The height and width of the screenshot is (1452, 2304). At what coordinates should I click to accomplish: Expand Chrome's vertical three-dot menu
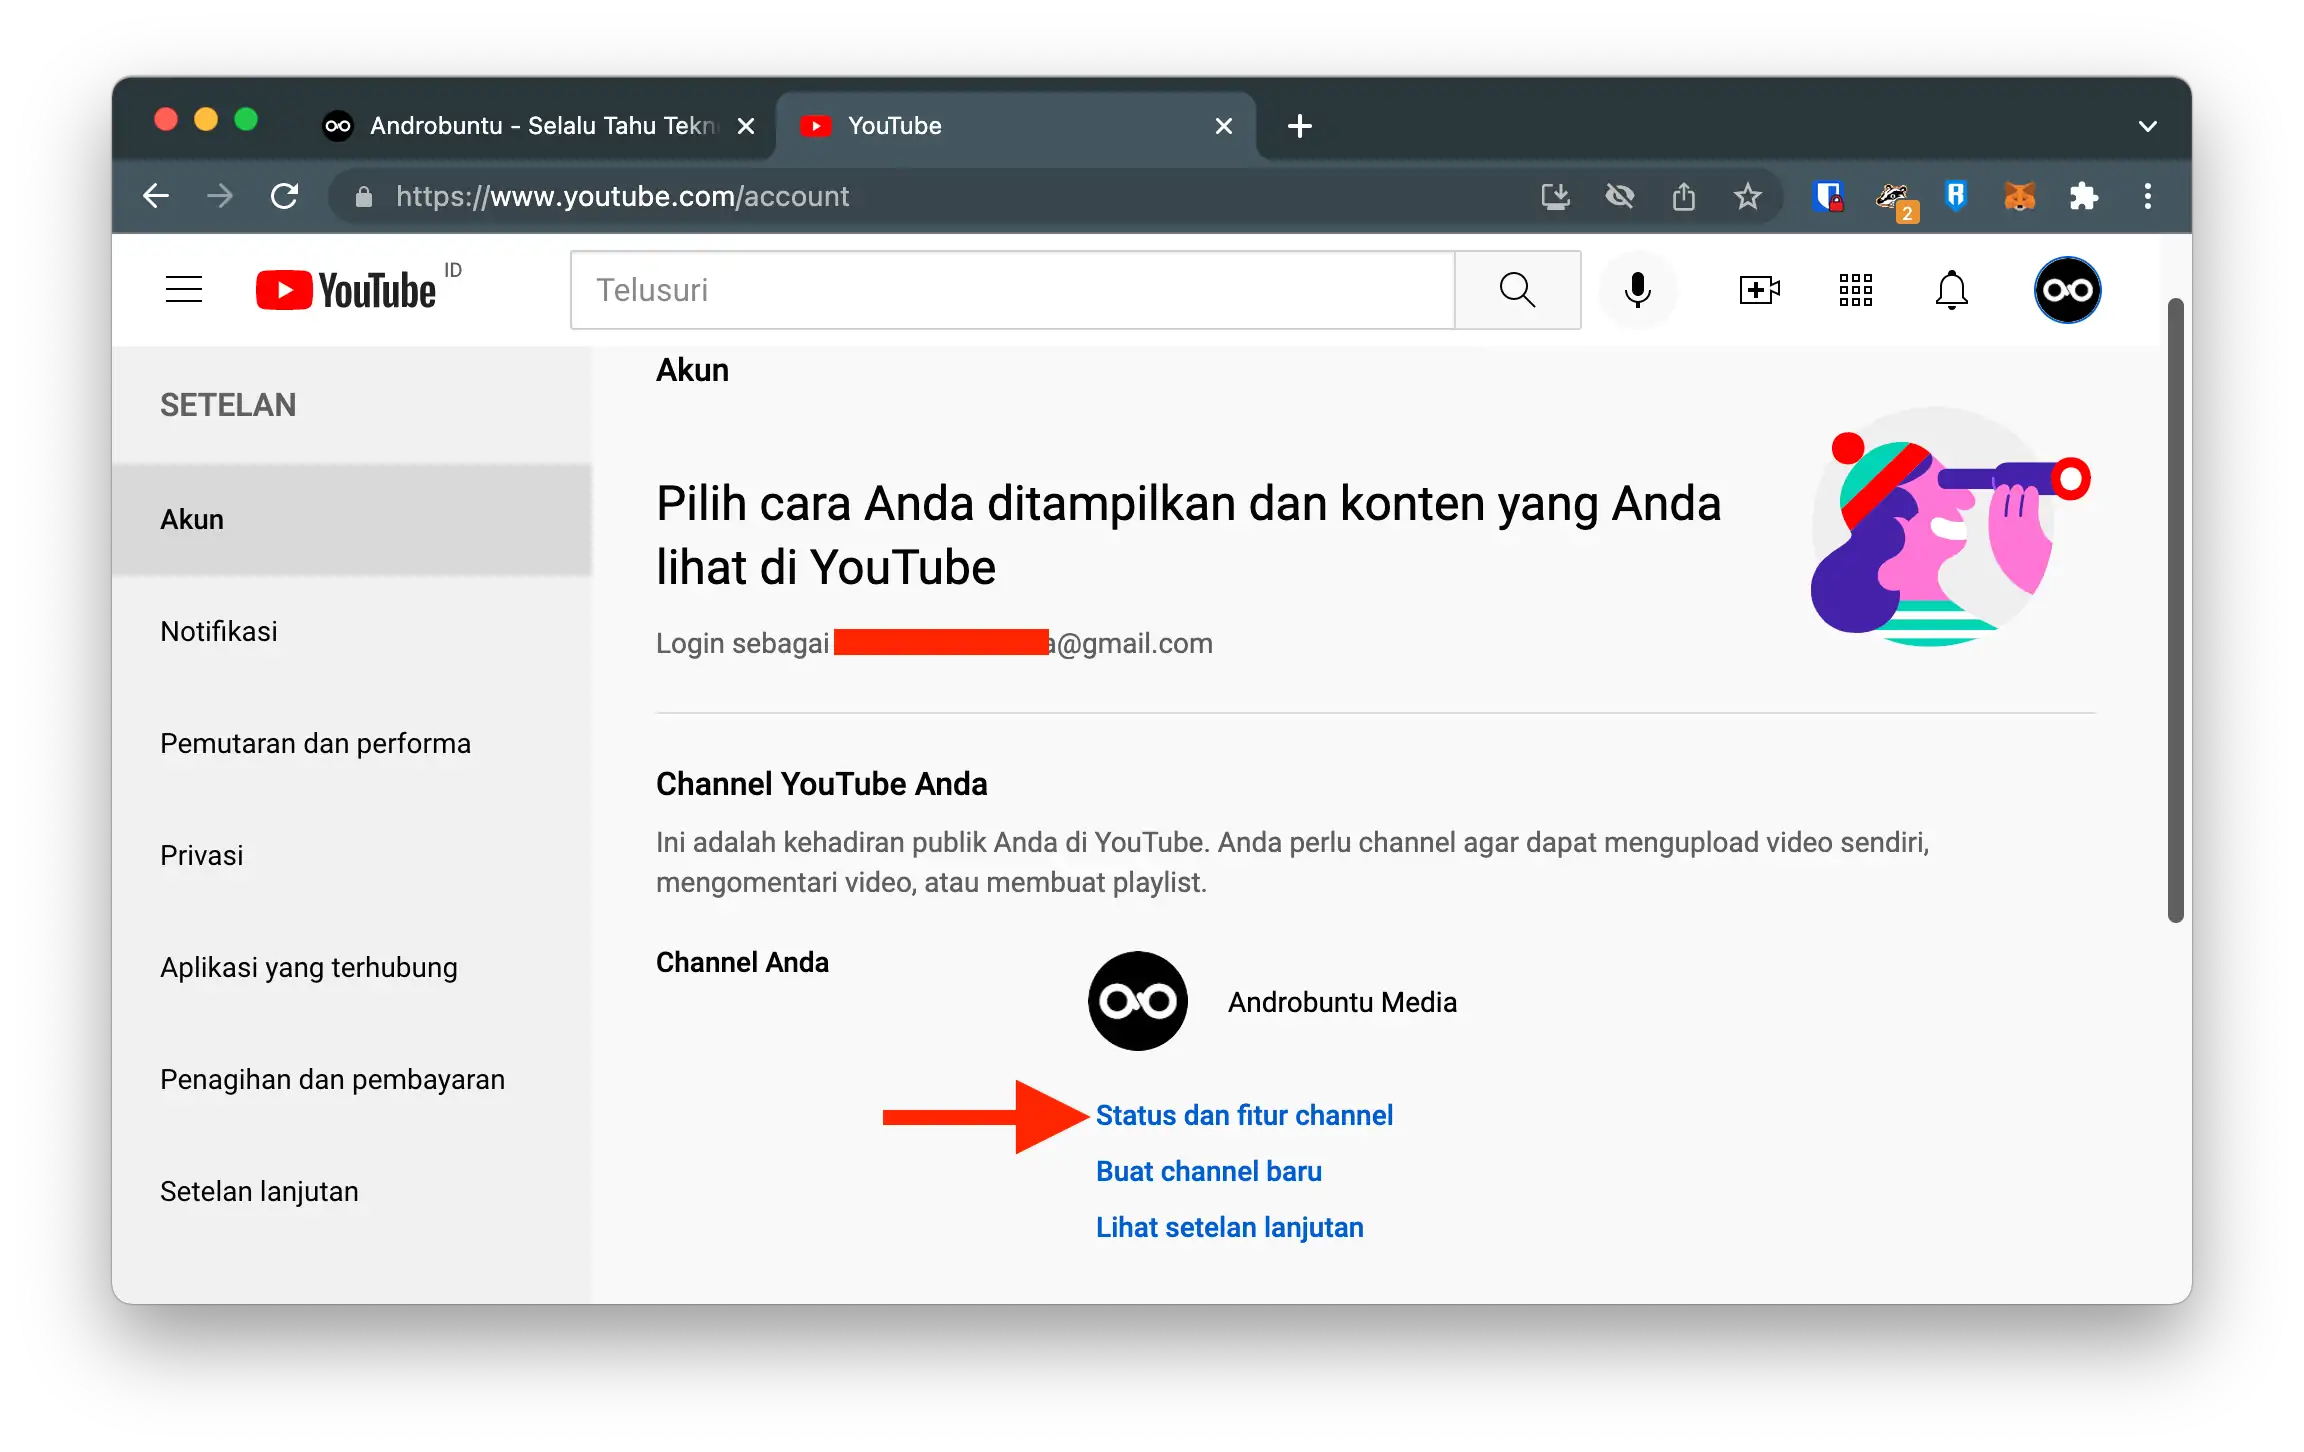2146,196
